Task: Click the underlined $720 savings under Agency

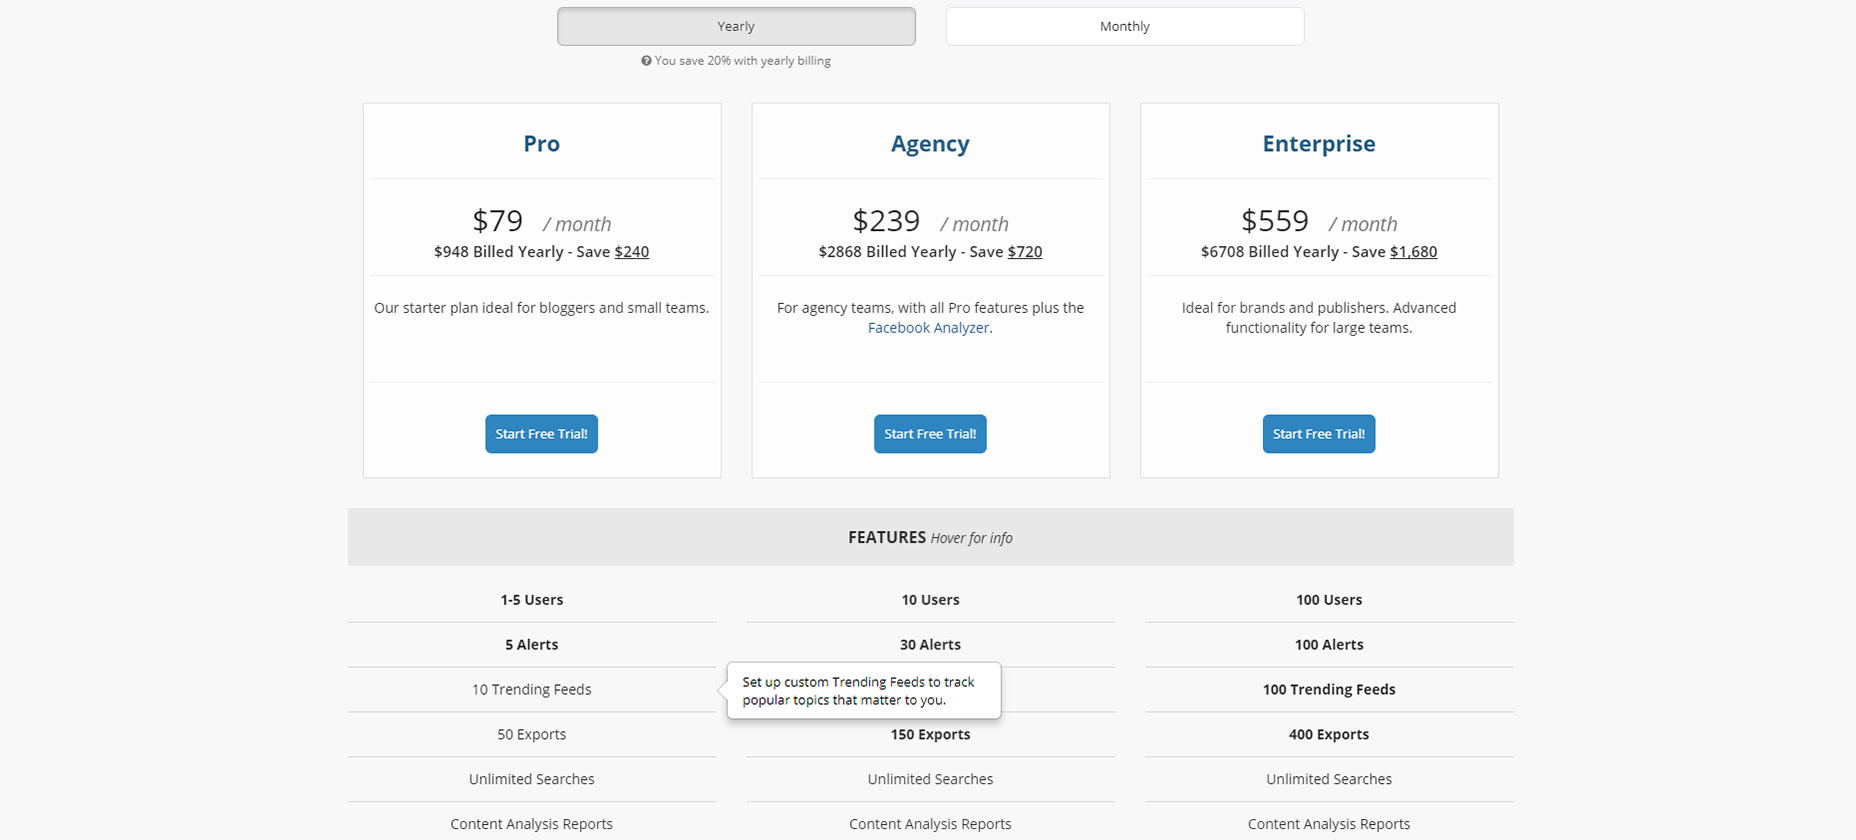Action: point(1024,252)
